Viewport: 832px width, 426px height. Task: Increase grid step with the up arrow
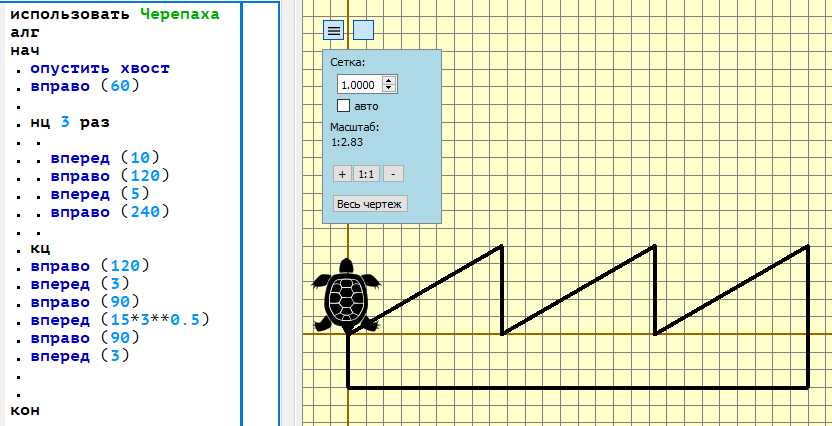(389, 81)
